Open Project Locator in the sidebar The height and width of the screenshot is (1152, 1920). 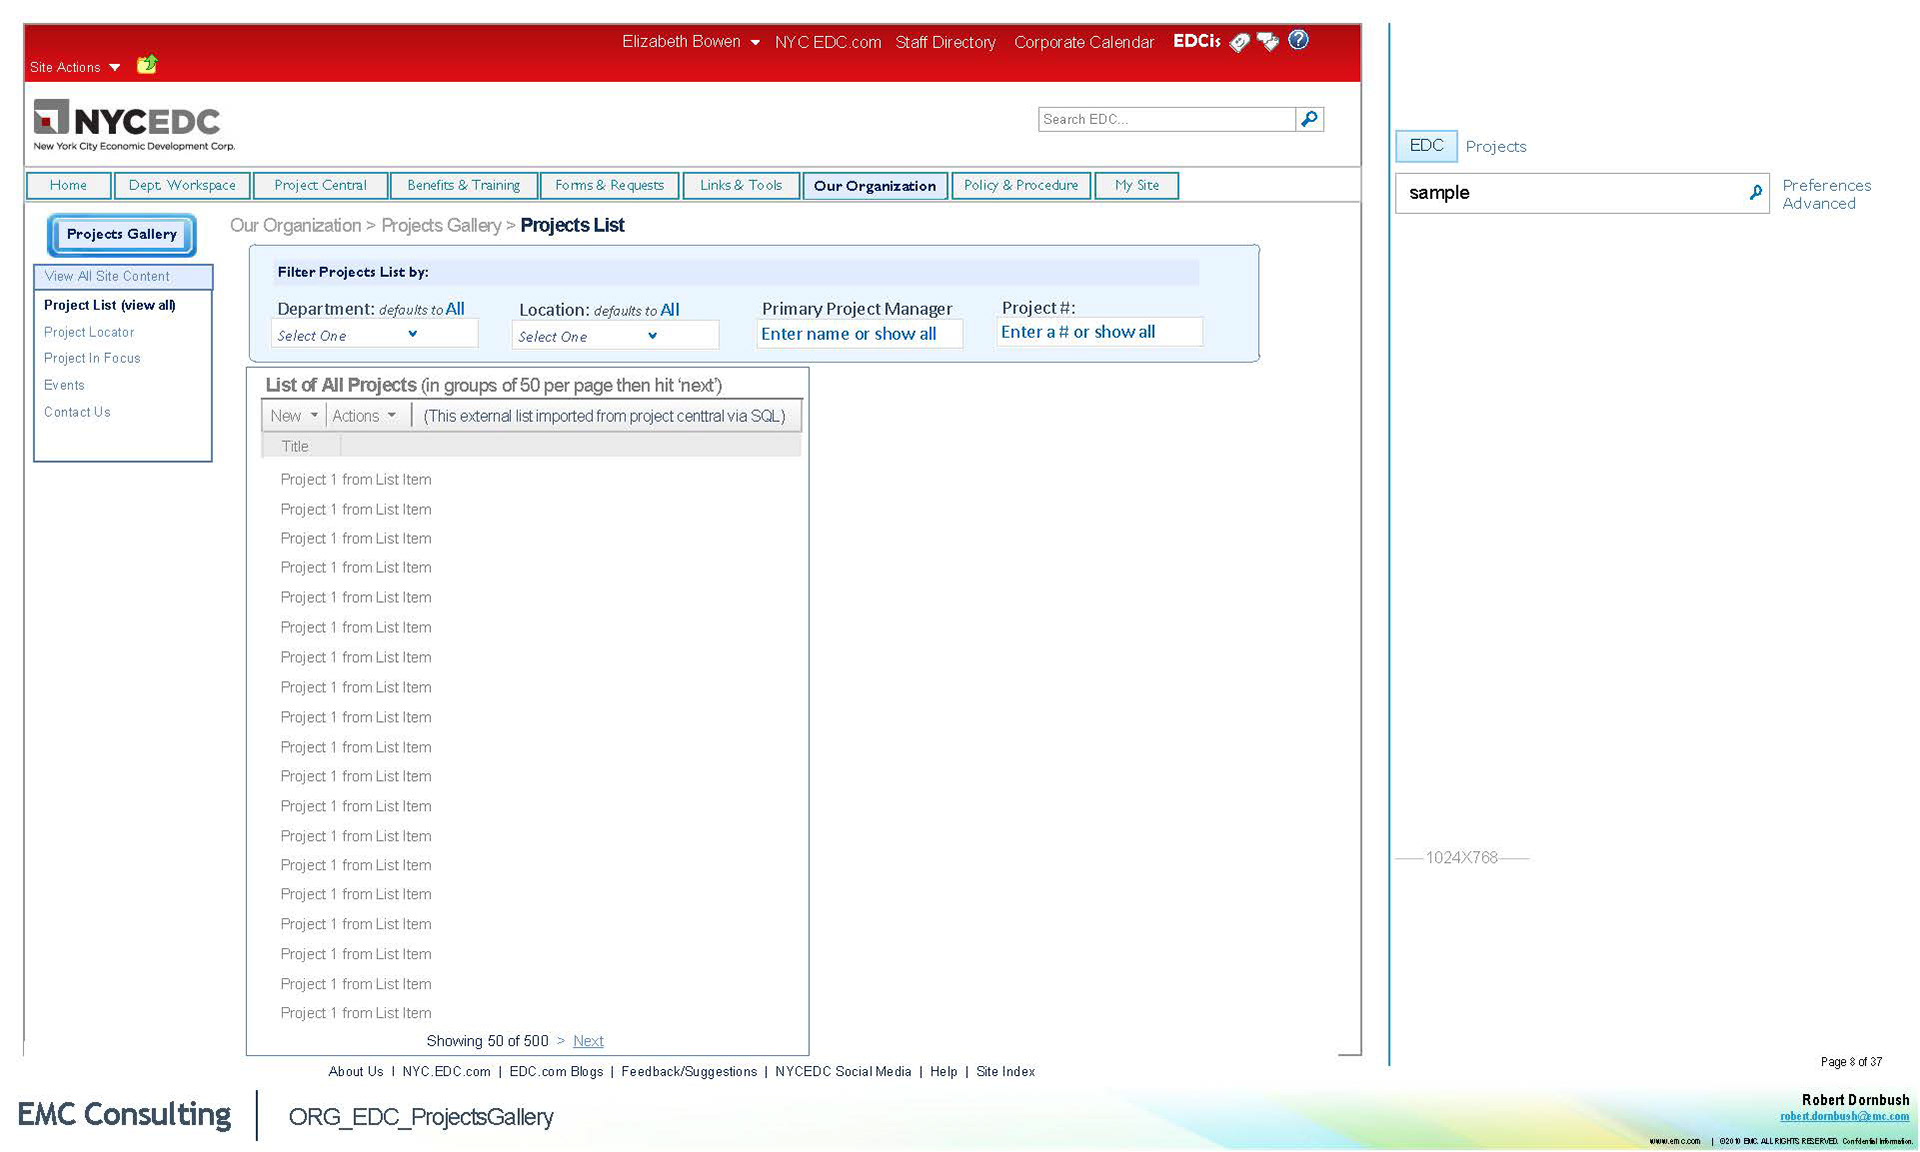coord(89,332)
